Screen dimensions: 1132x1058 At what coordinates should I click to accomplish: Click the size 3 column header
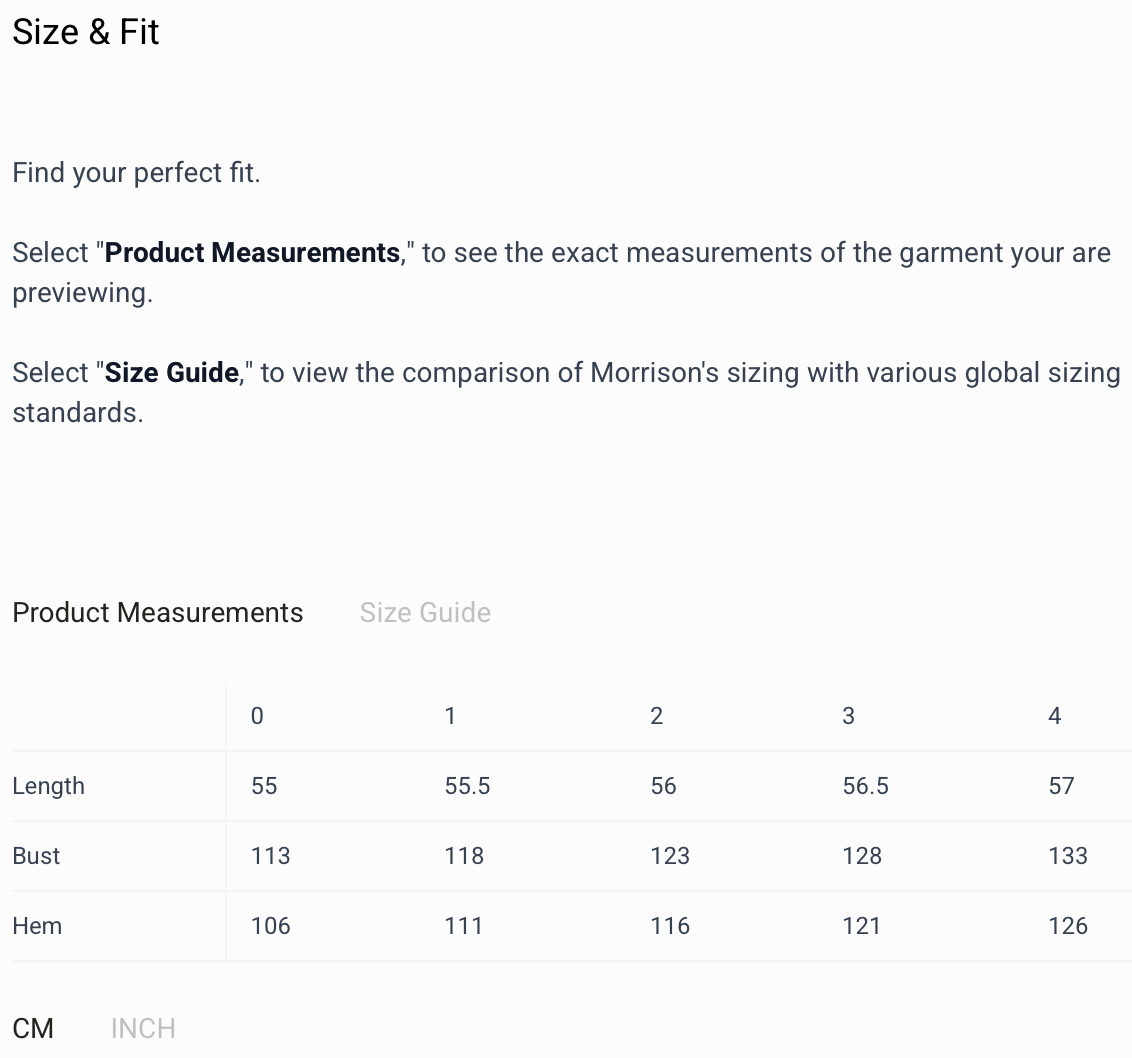point(848,716)
